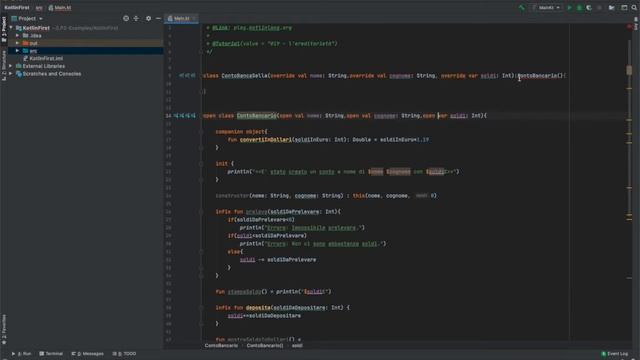Fold the preleva function in the gutter

click(201, 211)
